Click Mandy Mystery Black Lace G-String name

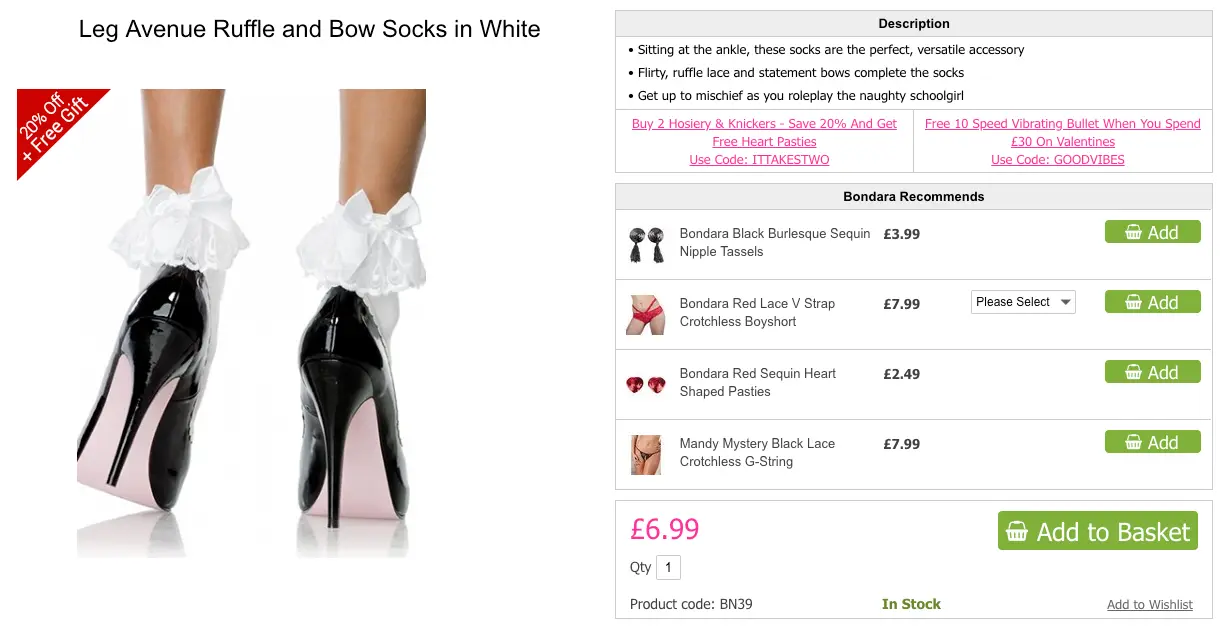coord(757,452)
